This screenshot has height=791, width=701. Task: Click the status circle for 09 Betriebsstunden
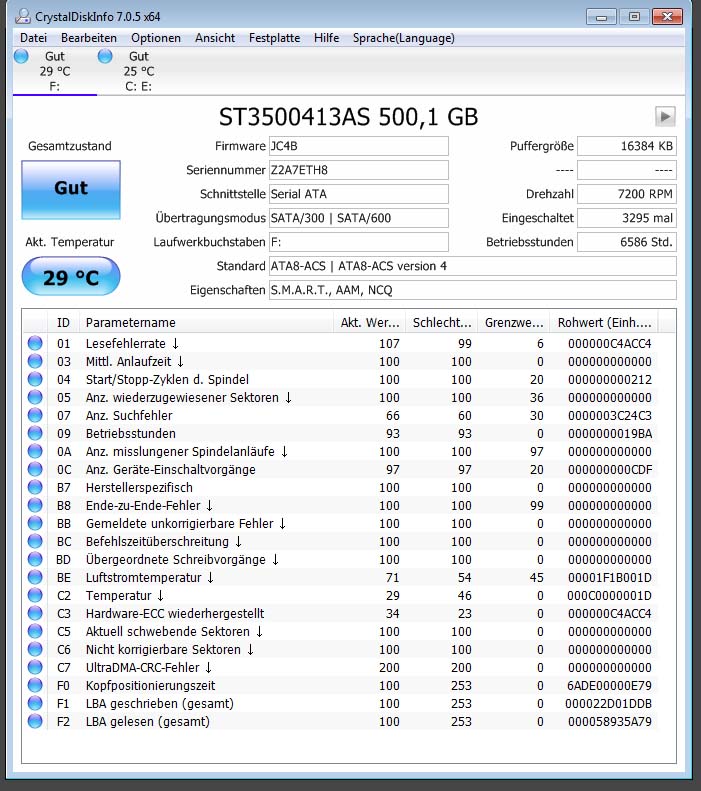pos(35,433)
